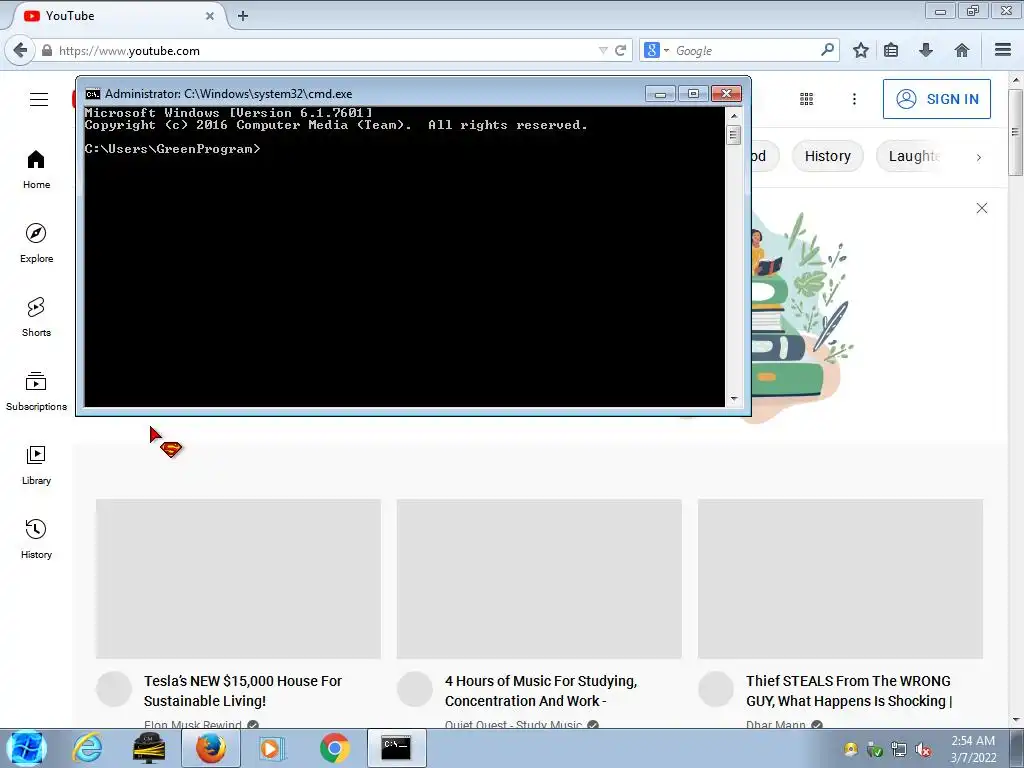Maximize the cmd.exe window
The image size is (1024, 768).
(x=693, y=94)
